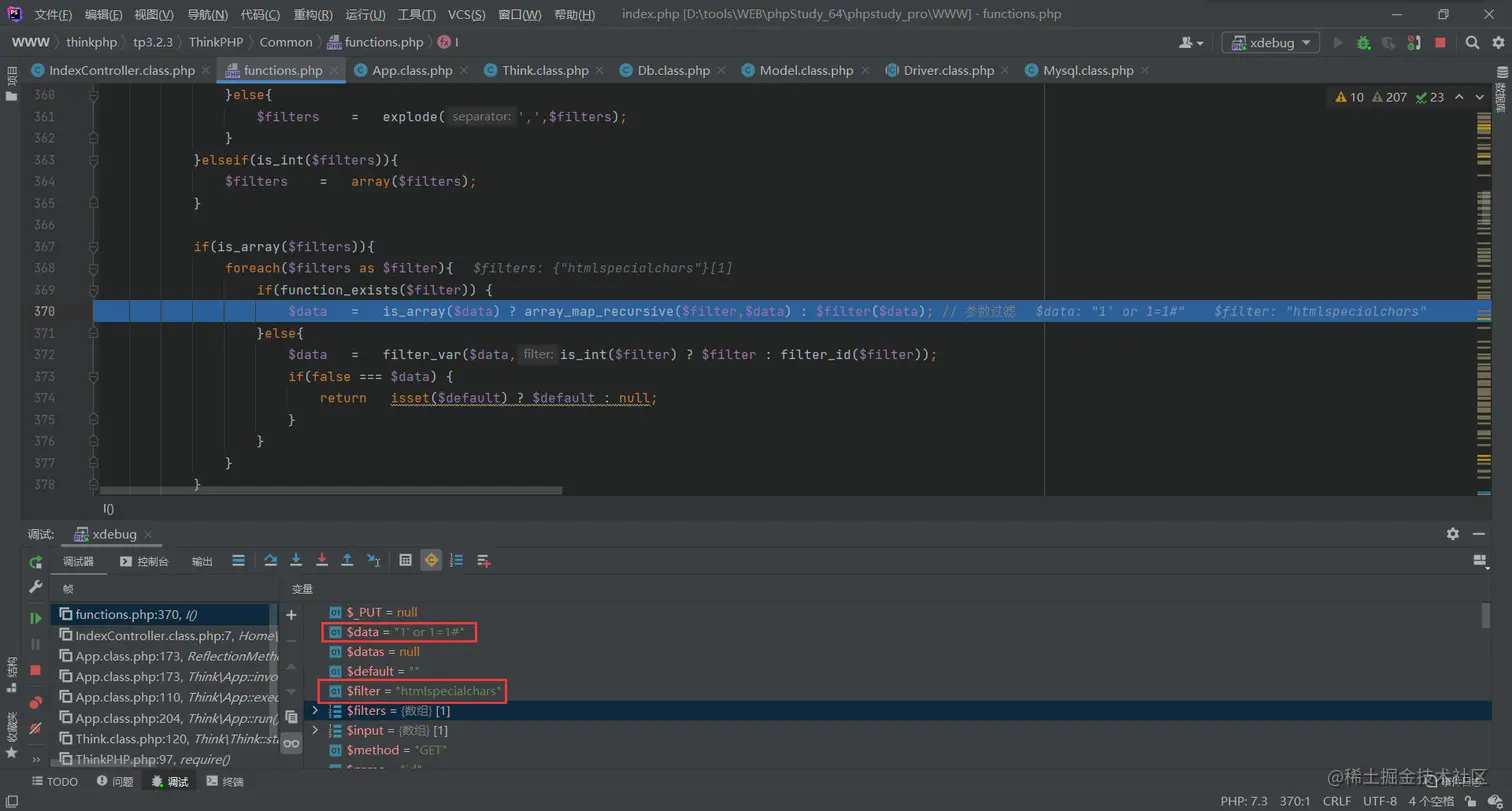The width and height of the screenshot is (1512, 811).
Task: Open the Evaluate Expression calculator icon
Action: pos(405,560)
